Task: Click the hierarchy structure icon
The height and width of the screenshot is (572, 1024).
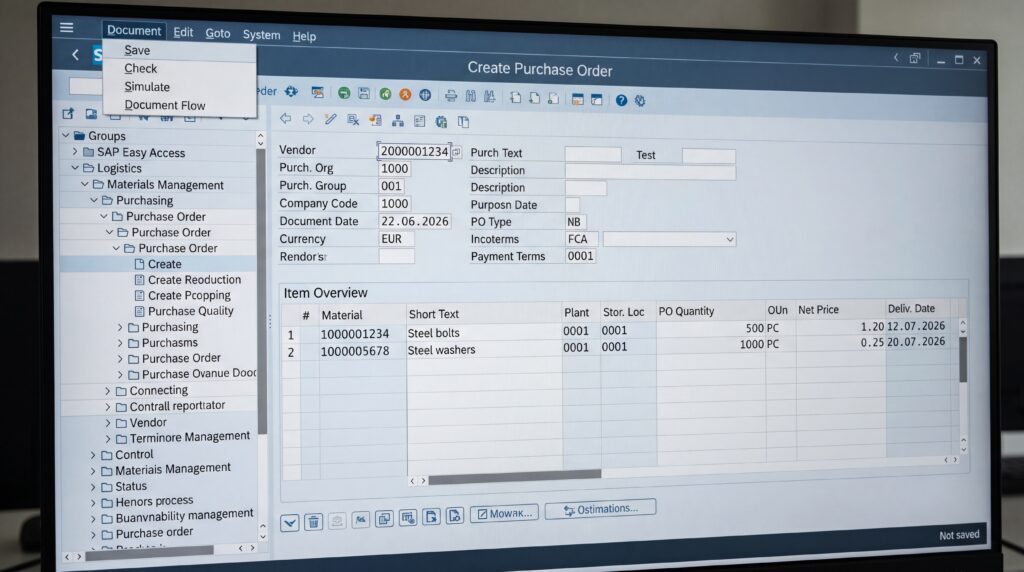Action: coord(397,121)
